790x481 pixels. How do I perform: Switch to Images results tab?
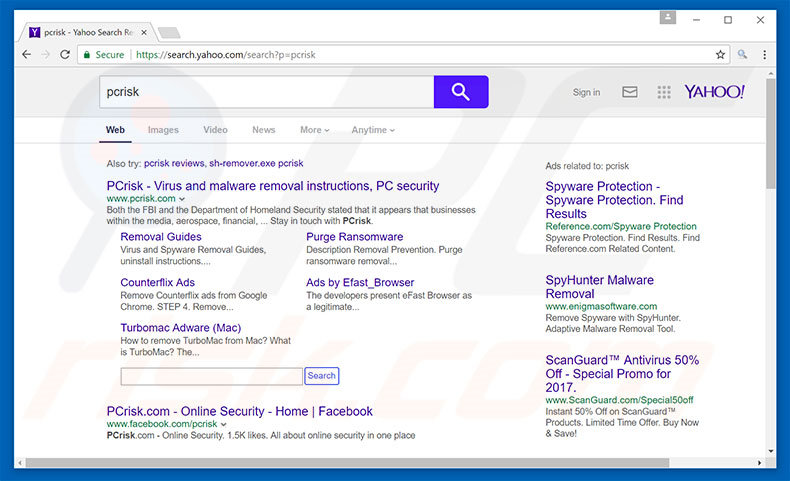click(163, 130)
